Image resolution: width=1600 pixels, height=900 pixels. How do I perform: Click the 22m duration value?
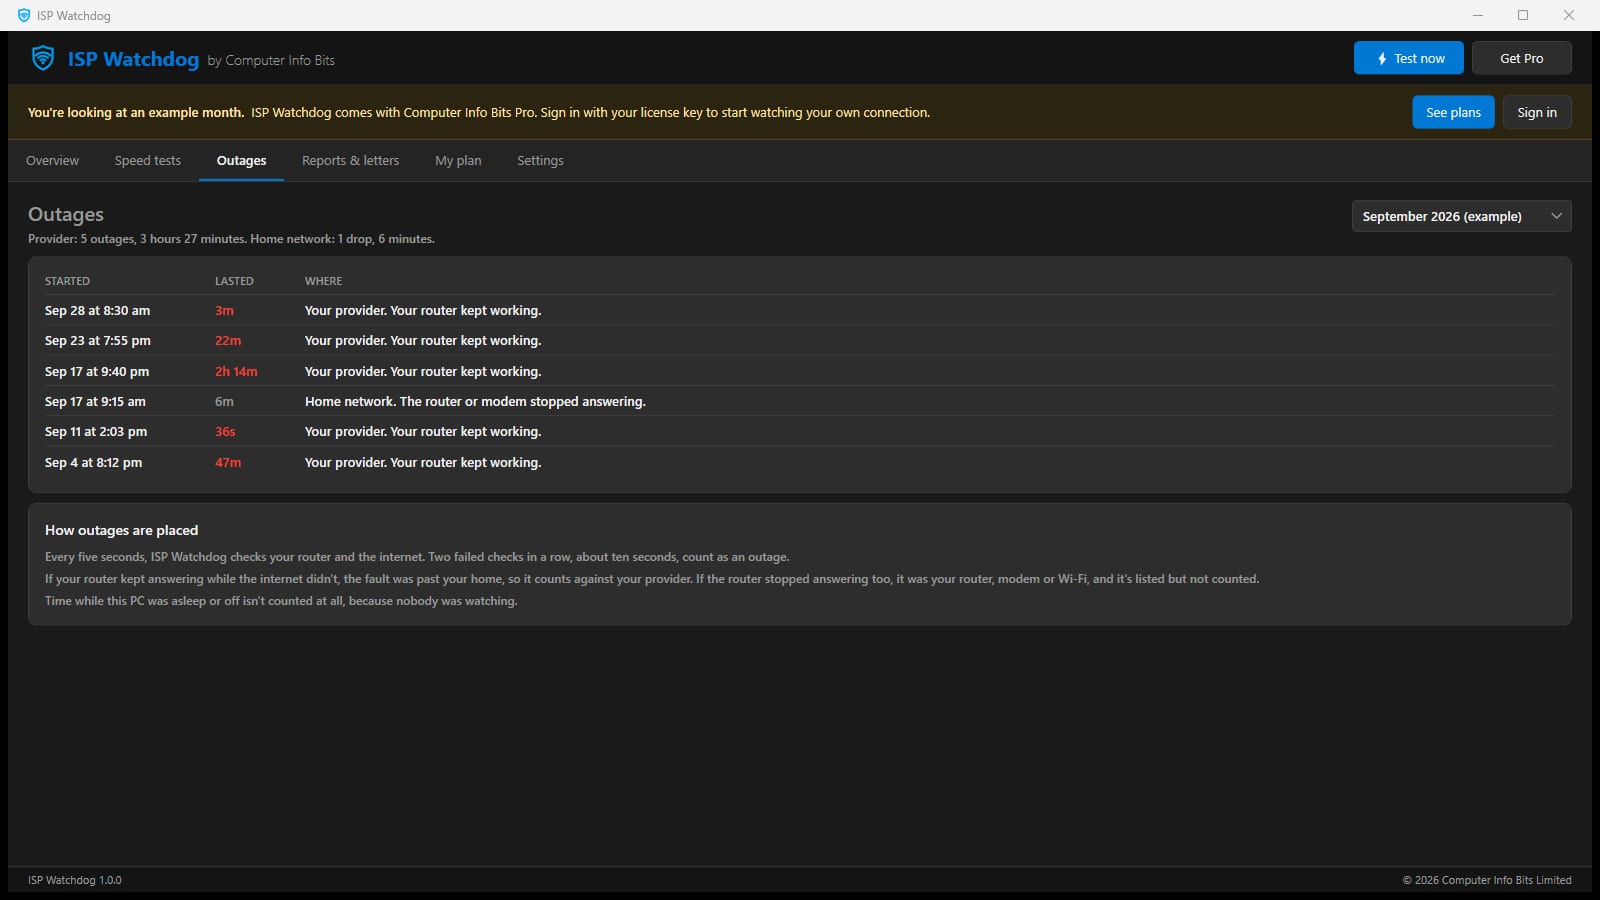(228, 340)
